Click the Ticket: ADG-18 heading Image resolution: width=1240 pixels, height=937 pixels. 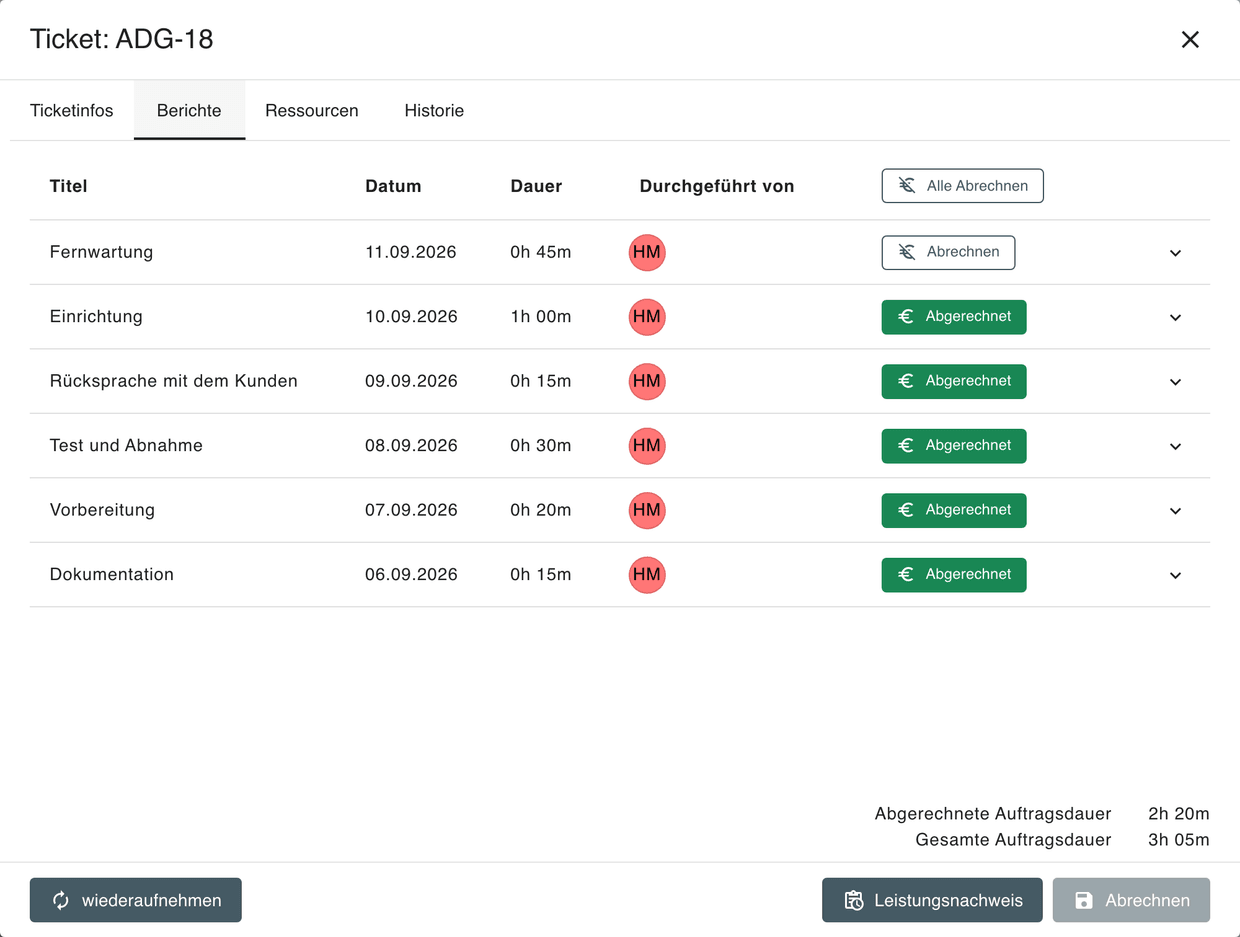[121, 39]
